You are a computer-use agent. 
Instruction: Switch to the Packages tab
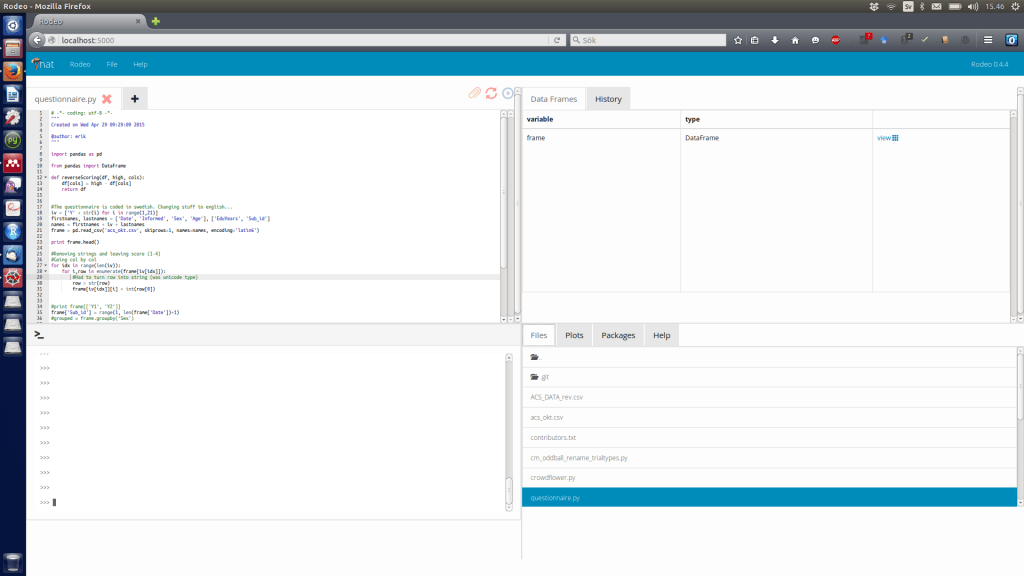coord(618,335)
